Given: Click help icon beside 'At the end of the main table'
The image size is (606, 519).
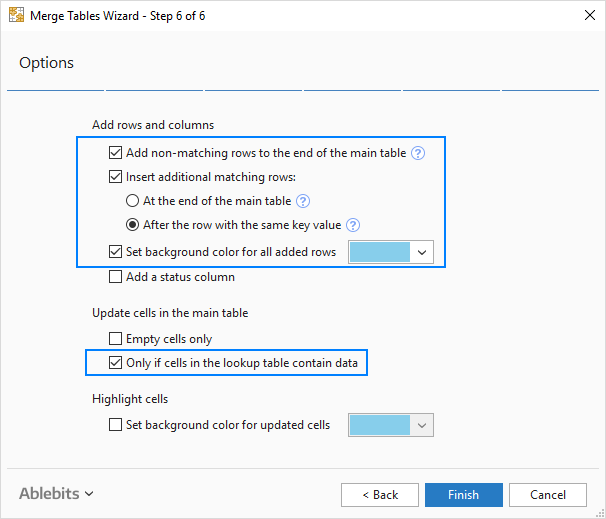Looking at the screenshot, I should pyautogui.click(x=303, y=201).
